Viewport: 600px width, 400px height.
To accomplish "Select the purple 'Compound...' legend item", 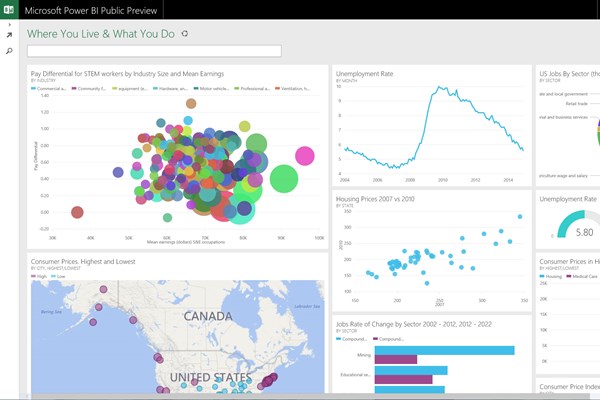I will (x=388, y=339).
